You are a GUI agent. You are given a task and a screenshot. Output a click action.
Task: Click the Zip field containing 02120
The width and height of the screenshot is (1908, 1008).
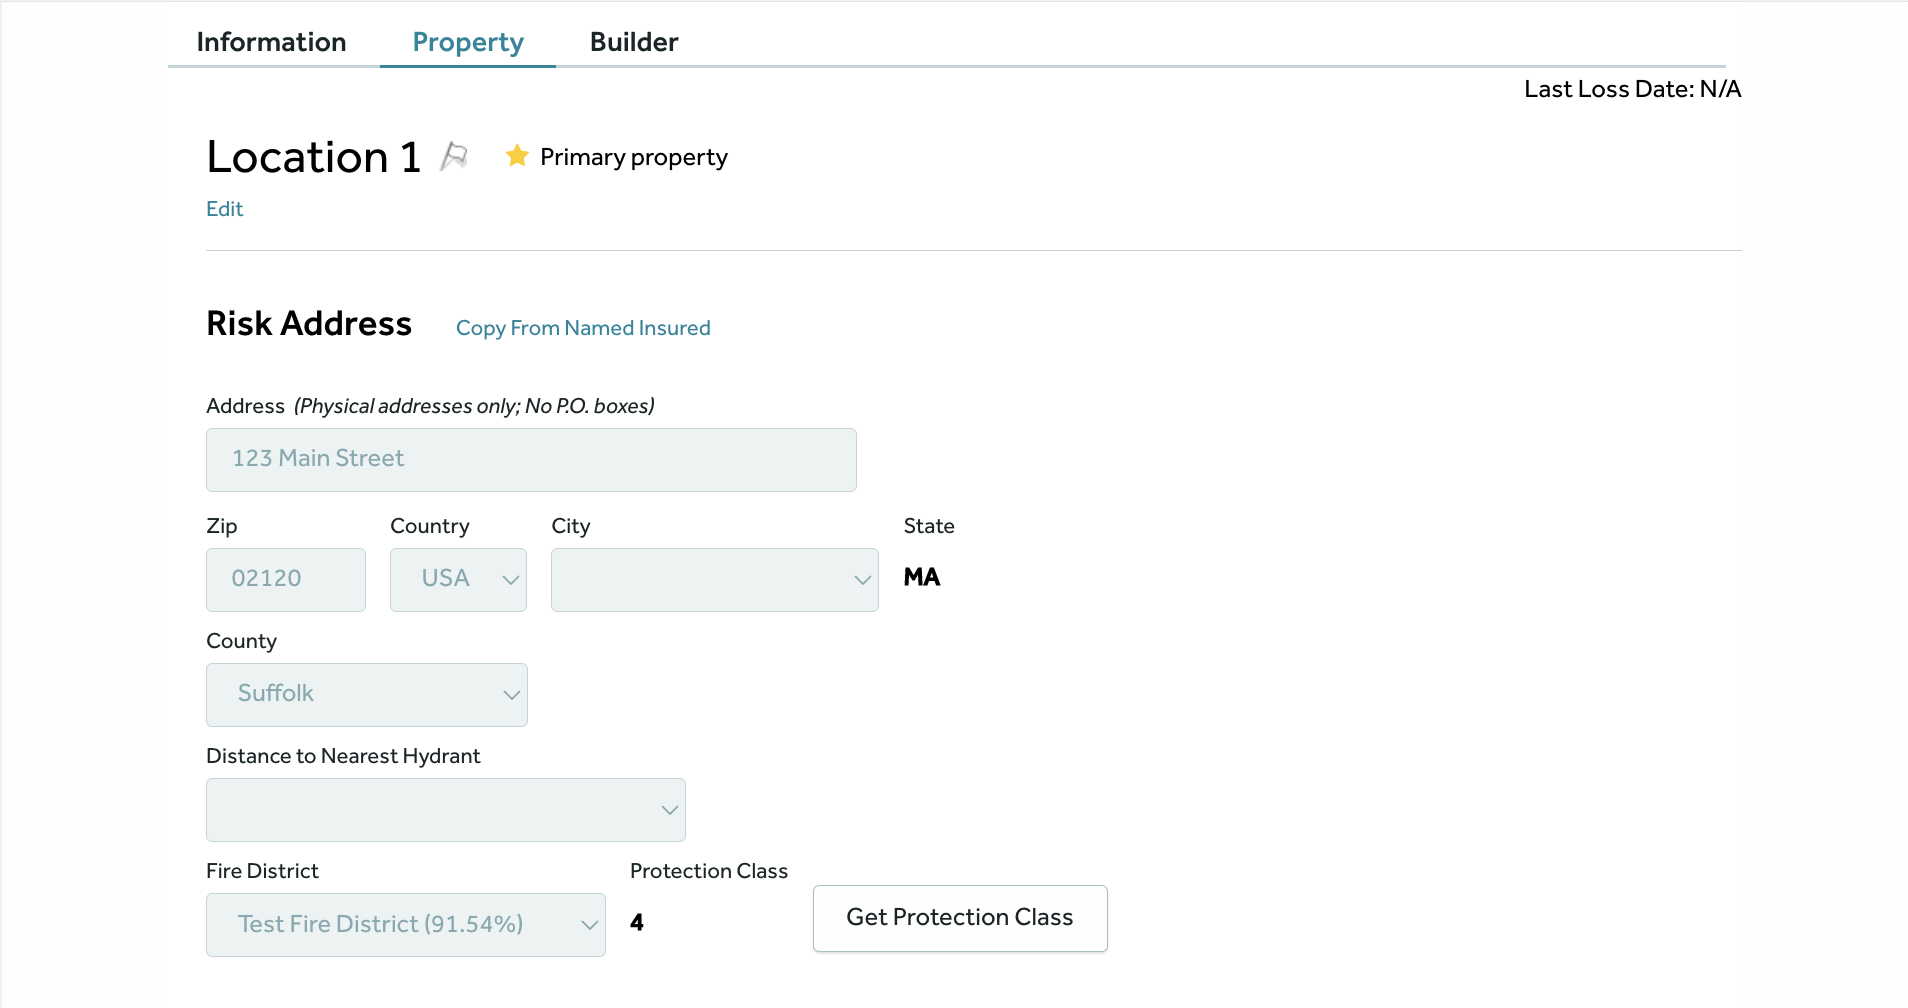pyautogui.click(x=286, y=580)
